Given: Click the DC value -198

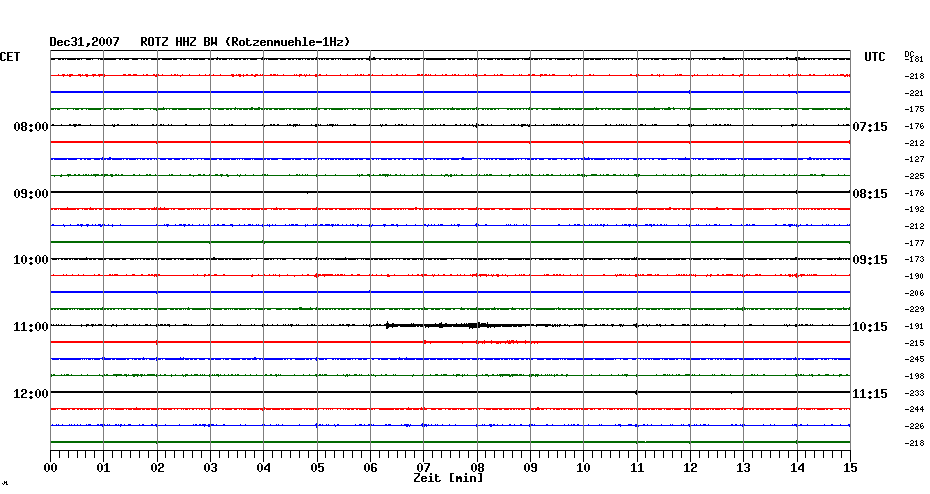Looking at the screenshot, I should coord(914,376).
